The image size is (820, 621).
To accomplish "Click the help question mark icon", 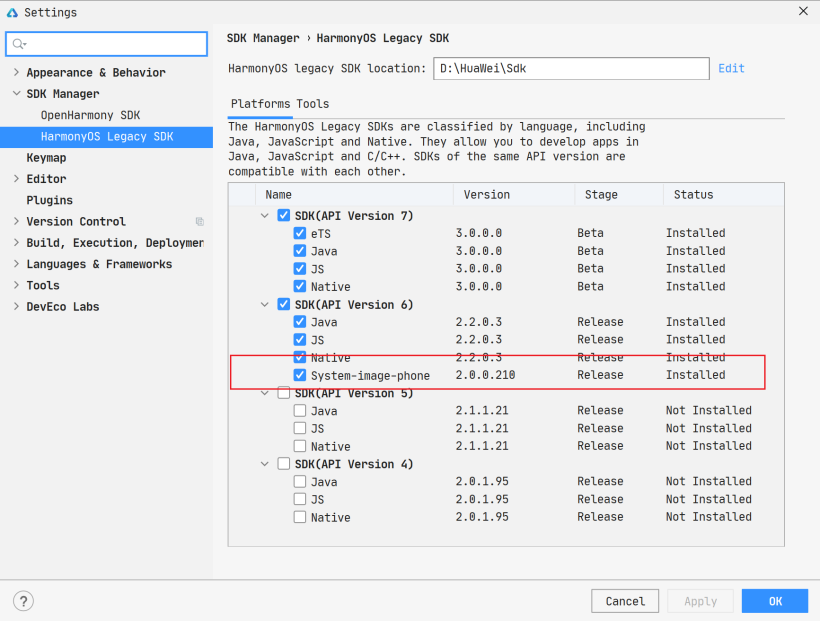I will pyautogui.click(x=23, y=601).
